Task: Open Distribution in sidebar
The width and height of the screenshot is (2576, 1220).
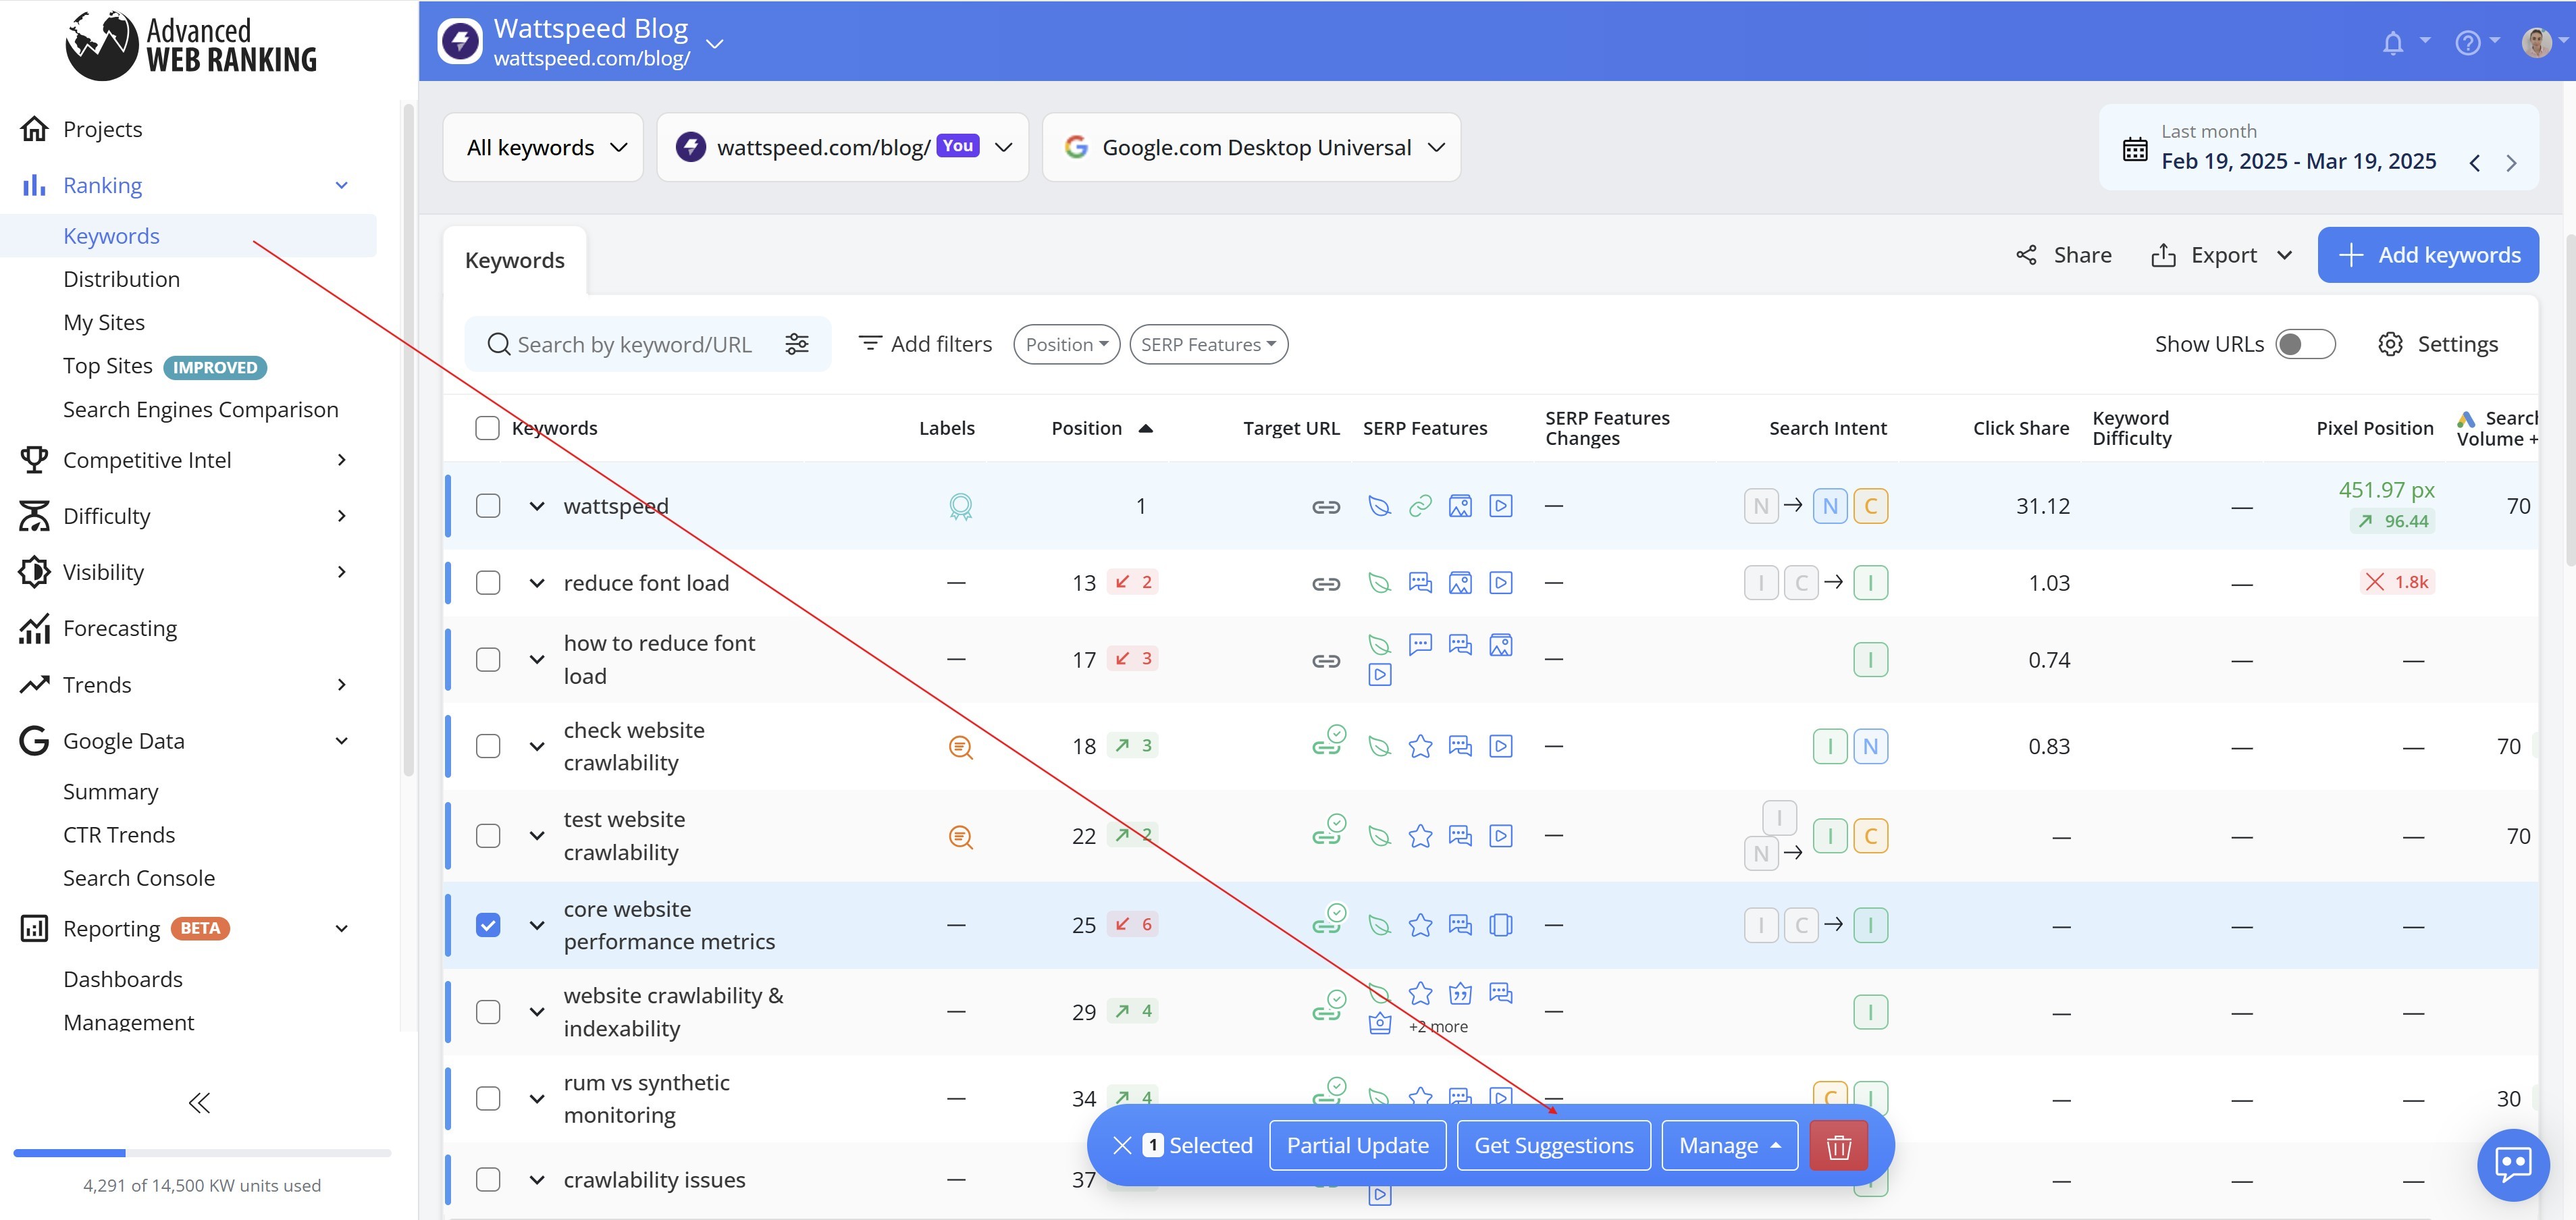Action: (x=121, y=279)
